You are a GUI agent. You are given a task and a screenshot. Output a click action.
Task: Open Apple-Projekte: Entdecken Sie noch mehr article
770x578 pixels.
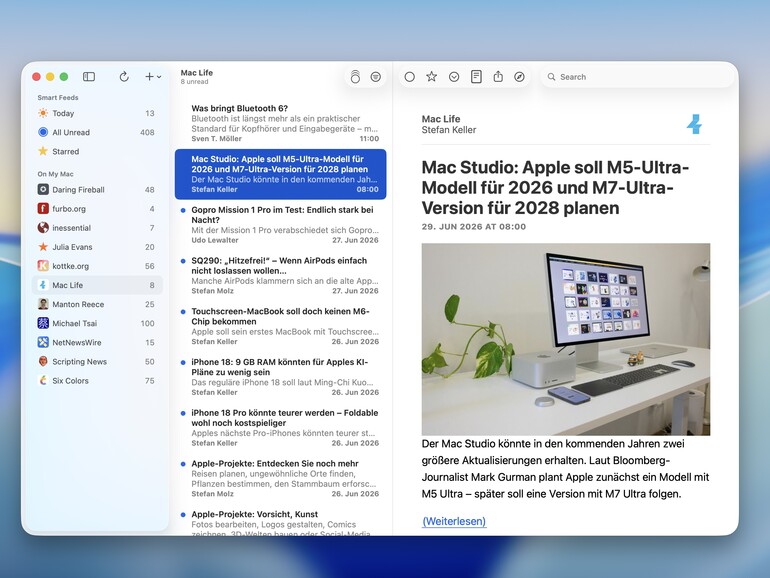click(280, 479)
